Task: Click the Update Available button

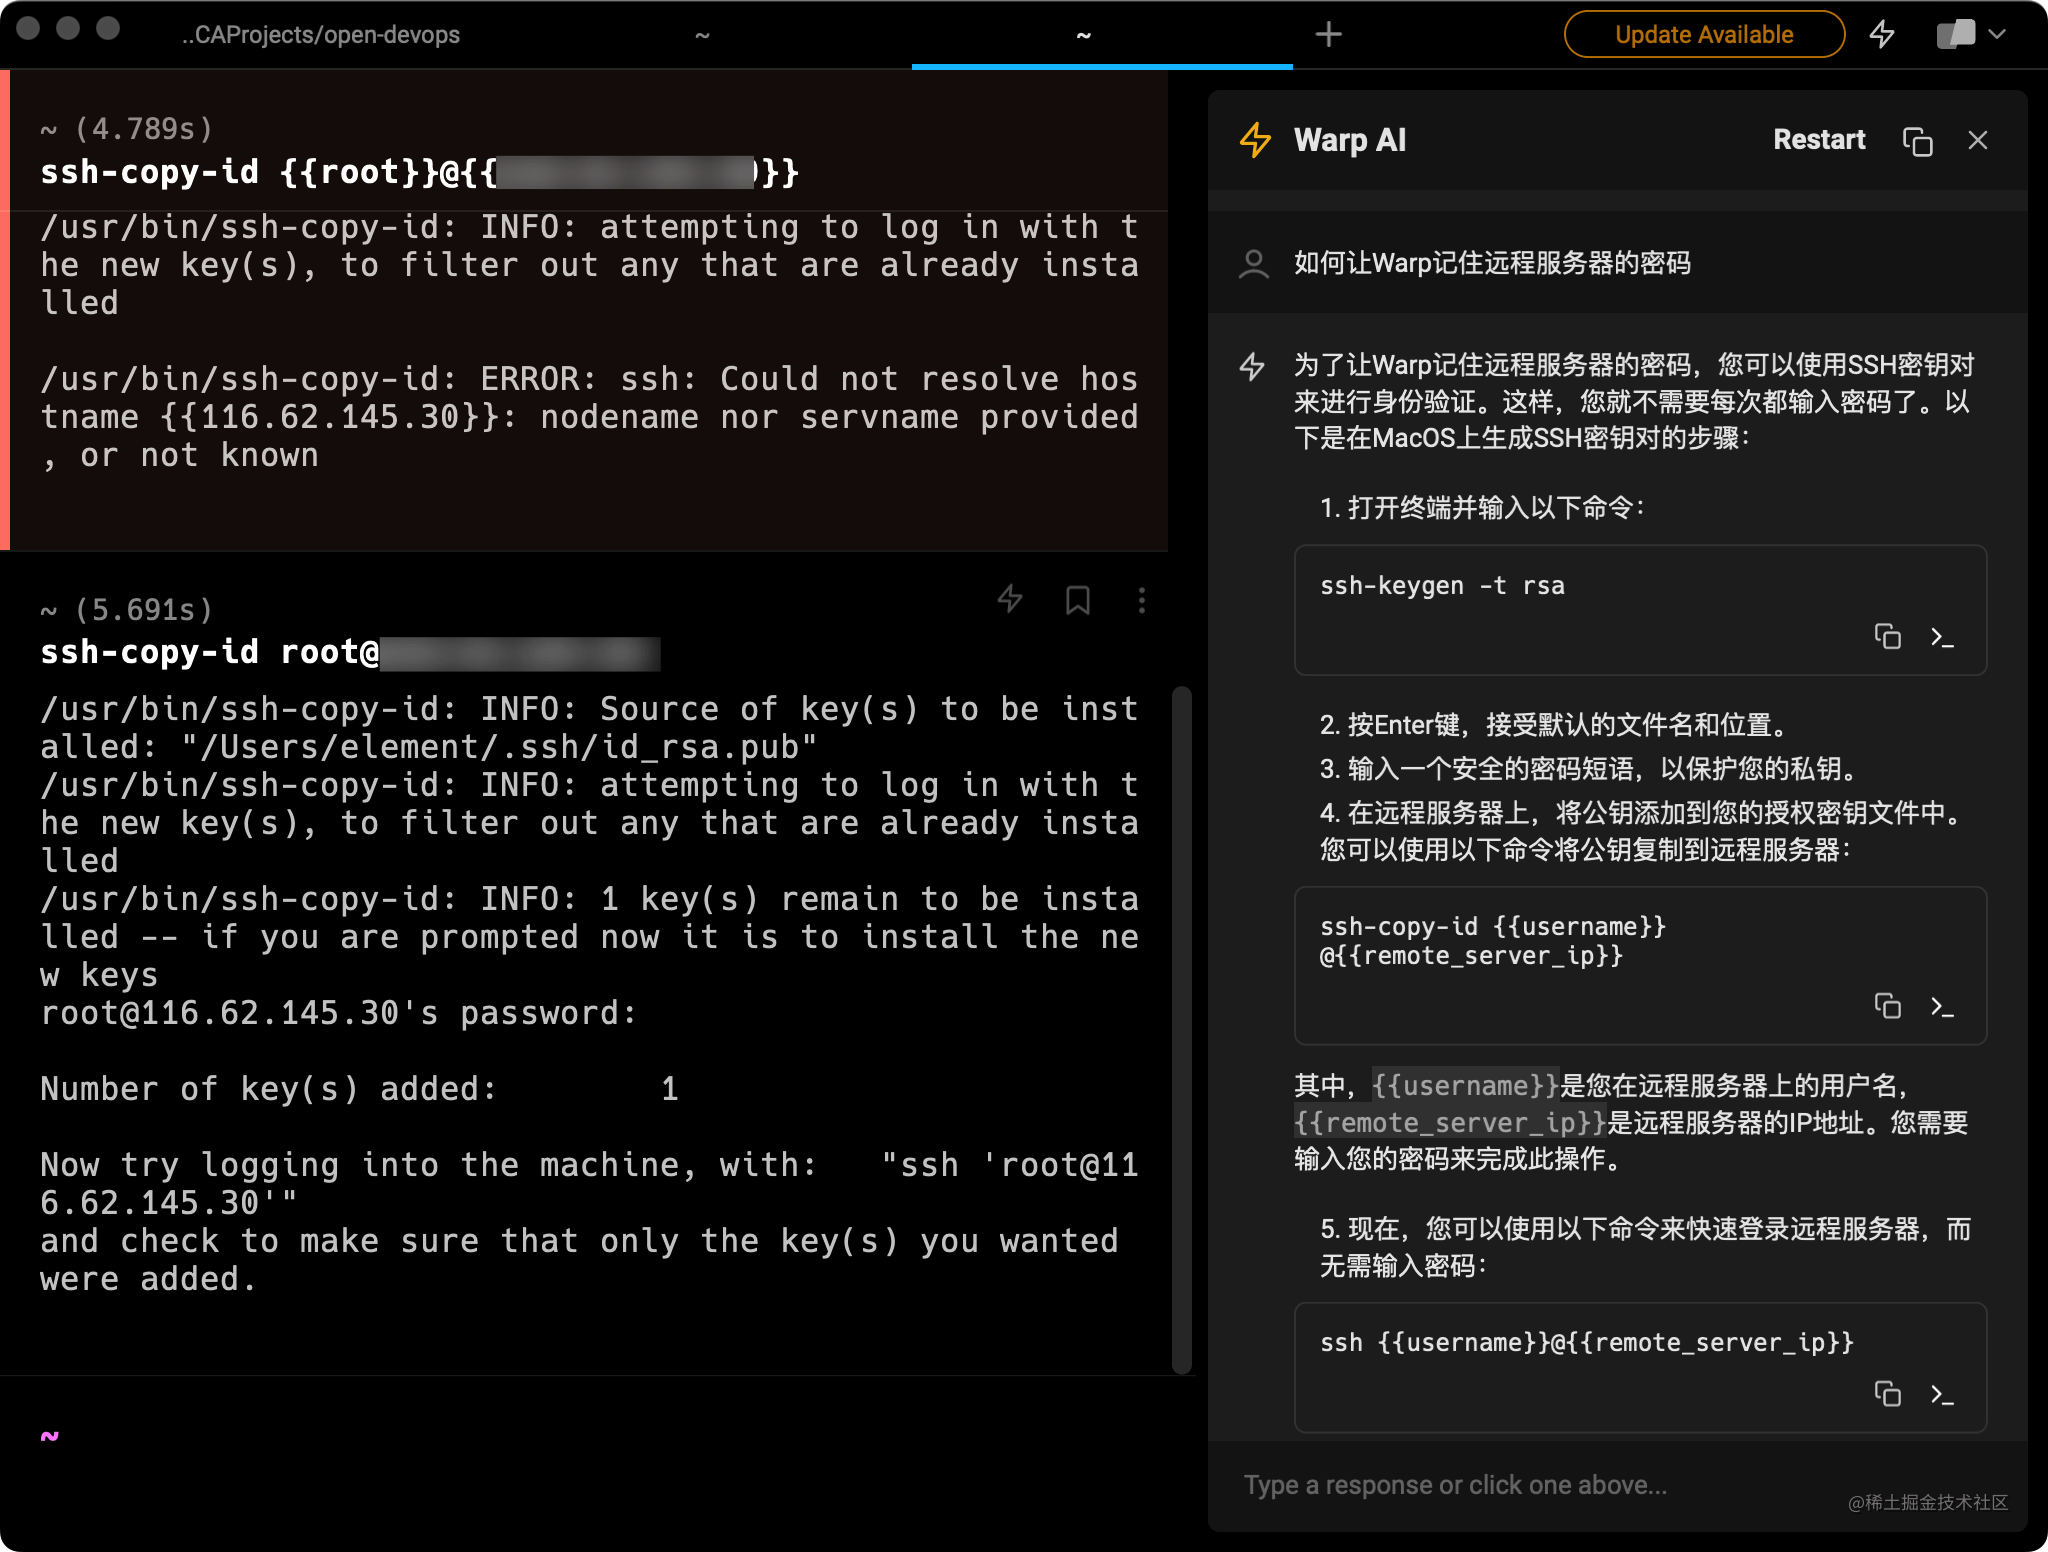Action: tap(1703, 33)
